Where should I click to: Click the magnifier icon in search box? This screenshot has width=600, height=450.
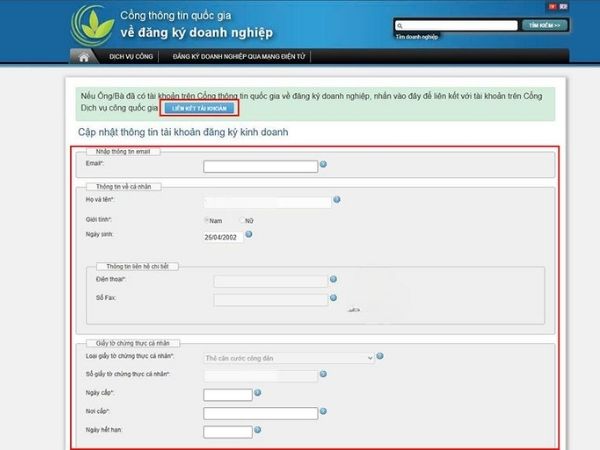pyautogui.click(x=400, y=26)
